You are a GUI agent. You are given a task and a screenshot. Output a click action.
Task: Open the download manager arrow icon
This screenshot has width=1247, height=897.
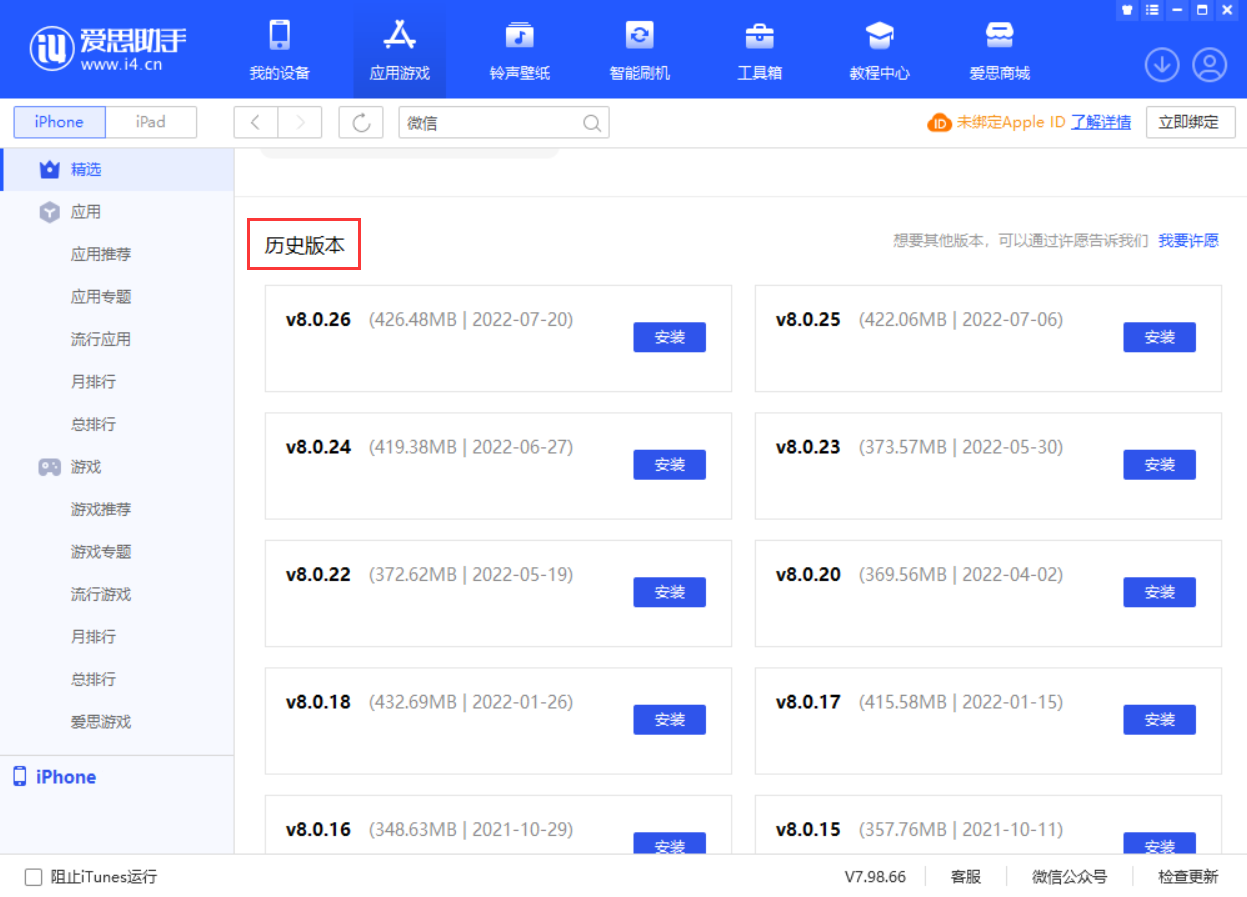click(1162, 65)
